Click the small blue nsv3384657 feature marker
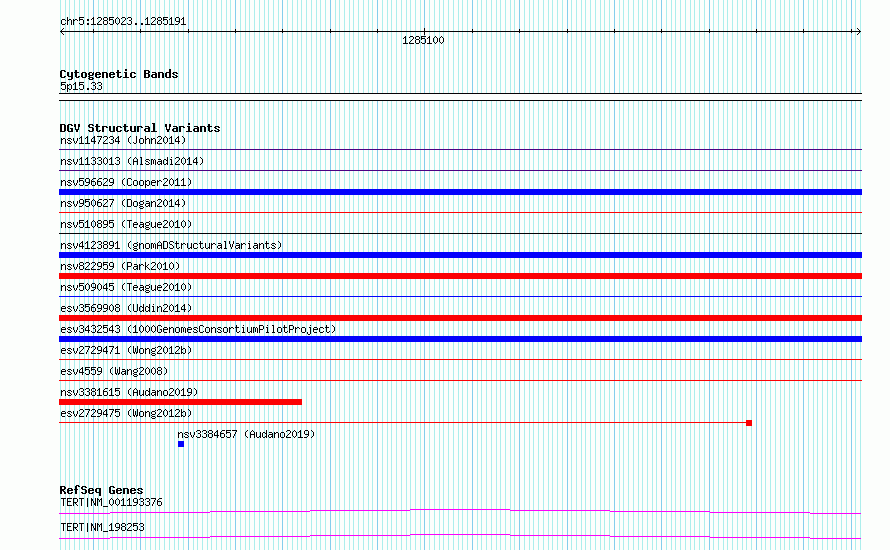 [x=181, y=444]
